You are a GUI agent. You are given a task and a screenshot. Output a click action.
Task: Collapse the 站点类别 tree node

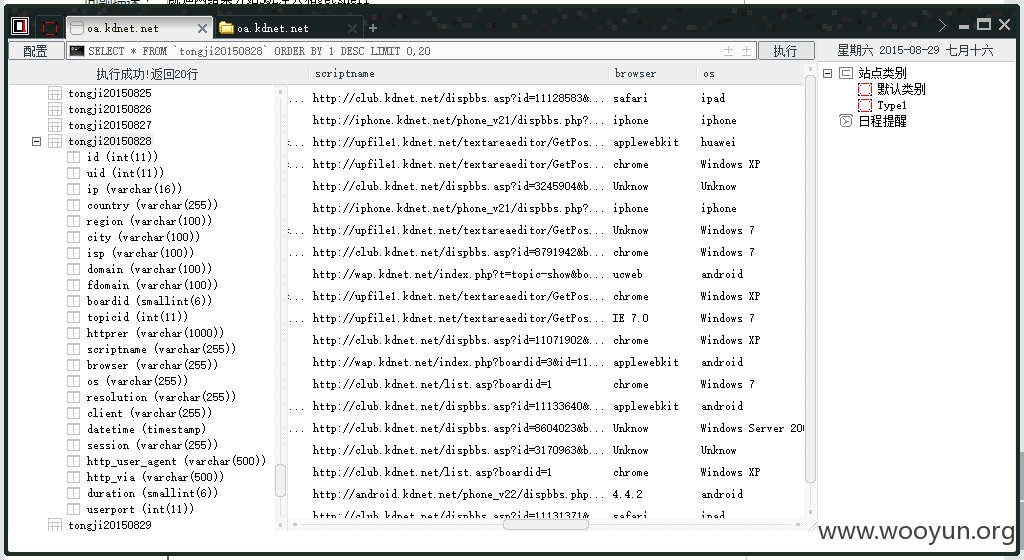point(827,73)
